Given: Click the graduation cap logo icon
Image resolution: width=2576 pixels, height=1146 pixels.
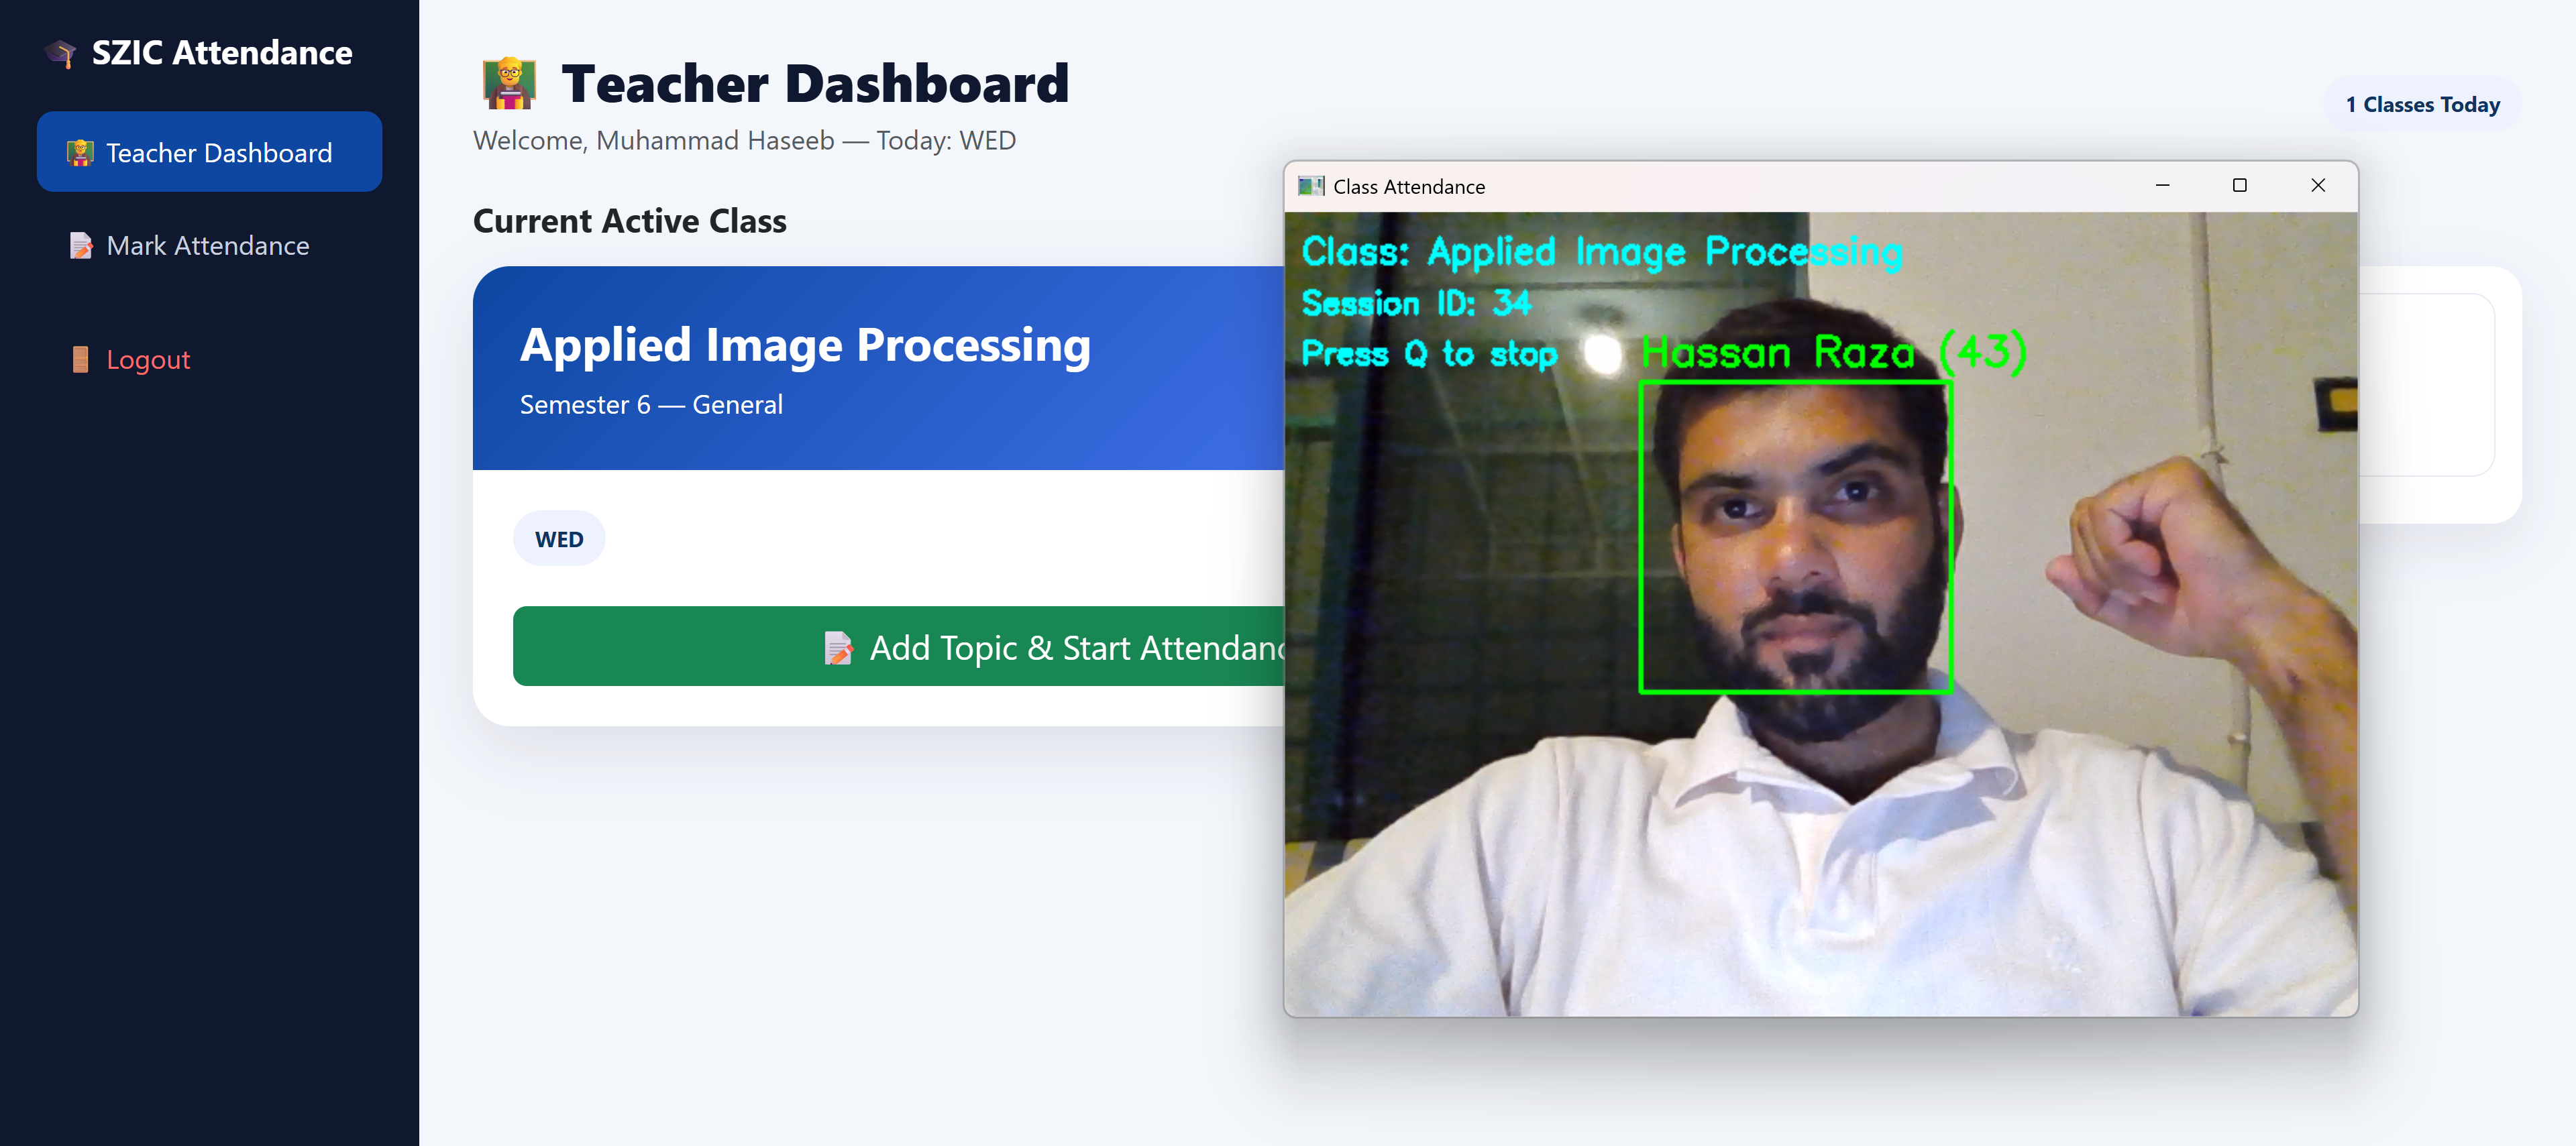Looking at the screenshot, I should tap(60, 53).
